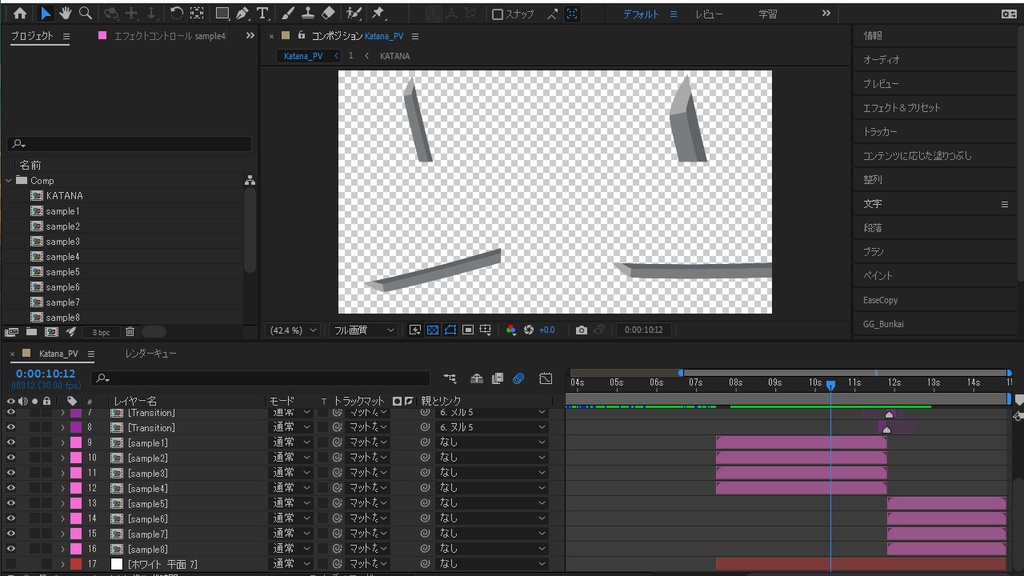Click the snapshot camera icon
The height and width of the screenshot is (576, 1024).
[x=581, y=330]
